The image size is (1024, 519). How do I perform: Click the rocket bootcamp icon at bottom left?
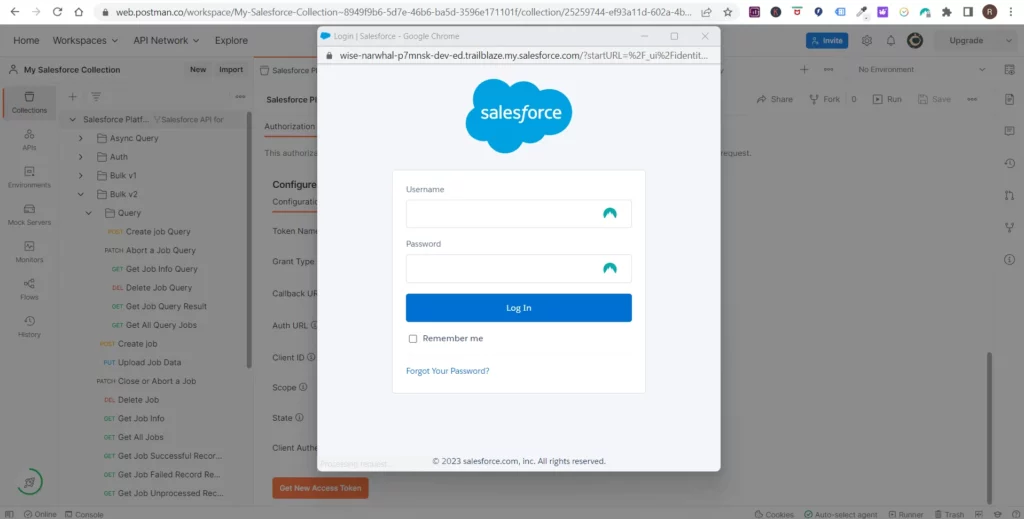(29, 482)
